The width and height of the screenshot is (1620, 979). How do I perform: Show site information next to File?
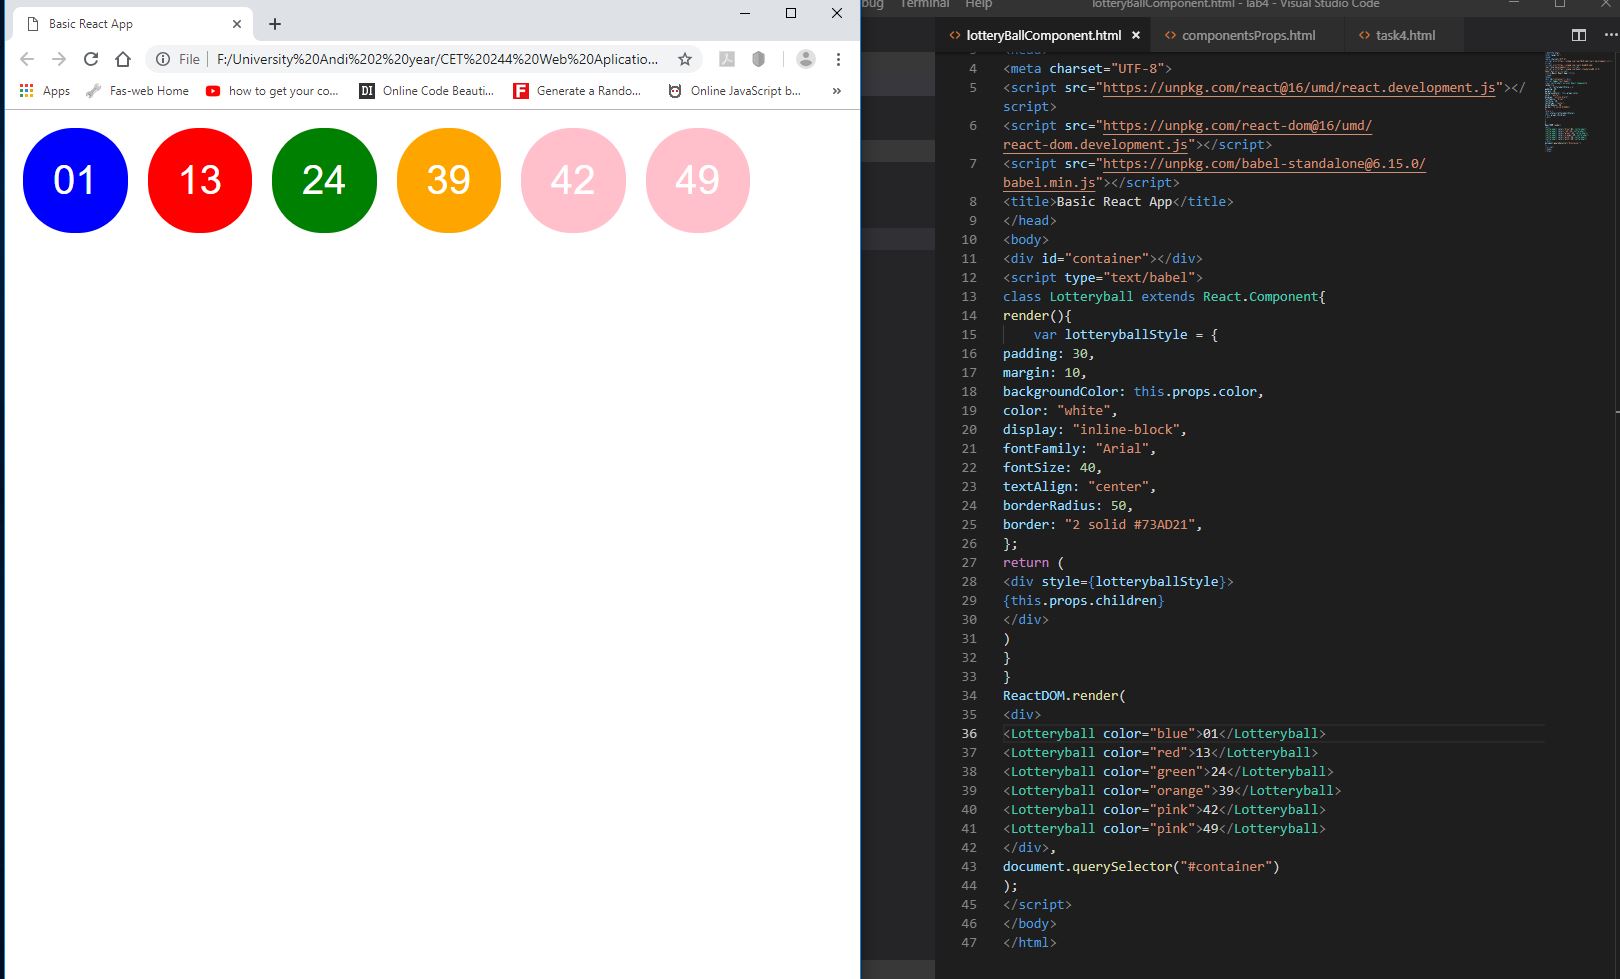point(163,59)
